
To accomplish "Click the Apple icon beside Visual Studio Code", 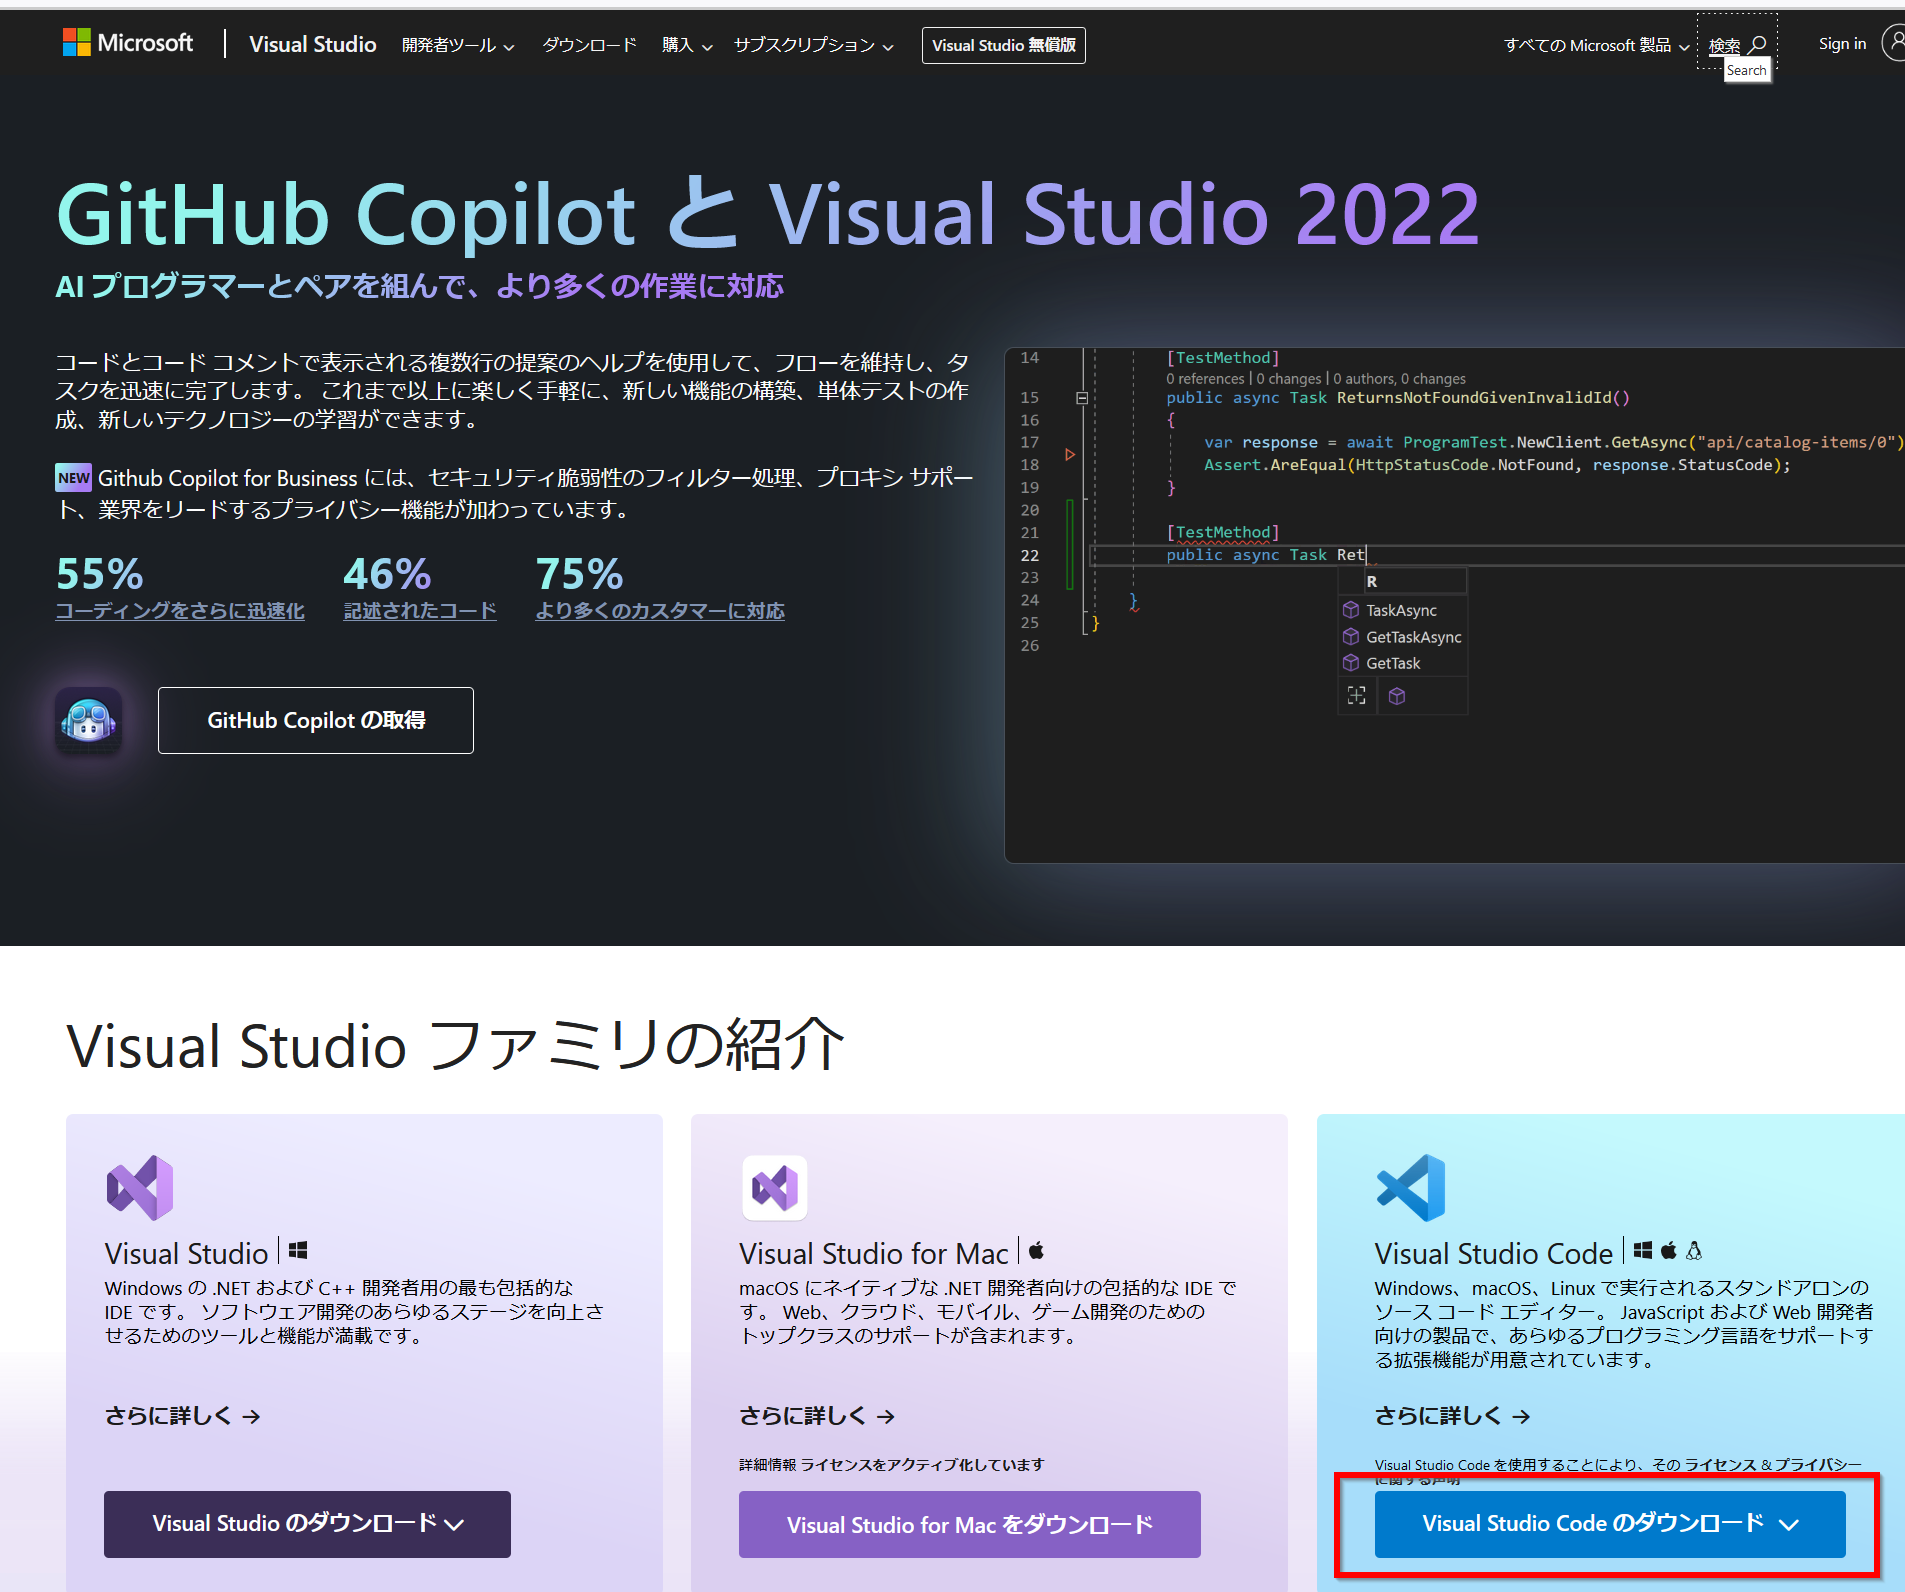I will coord(1668,1250).
